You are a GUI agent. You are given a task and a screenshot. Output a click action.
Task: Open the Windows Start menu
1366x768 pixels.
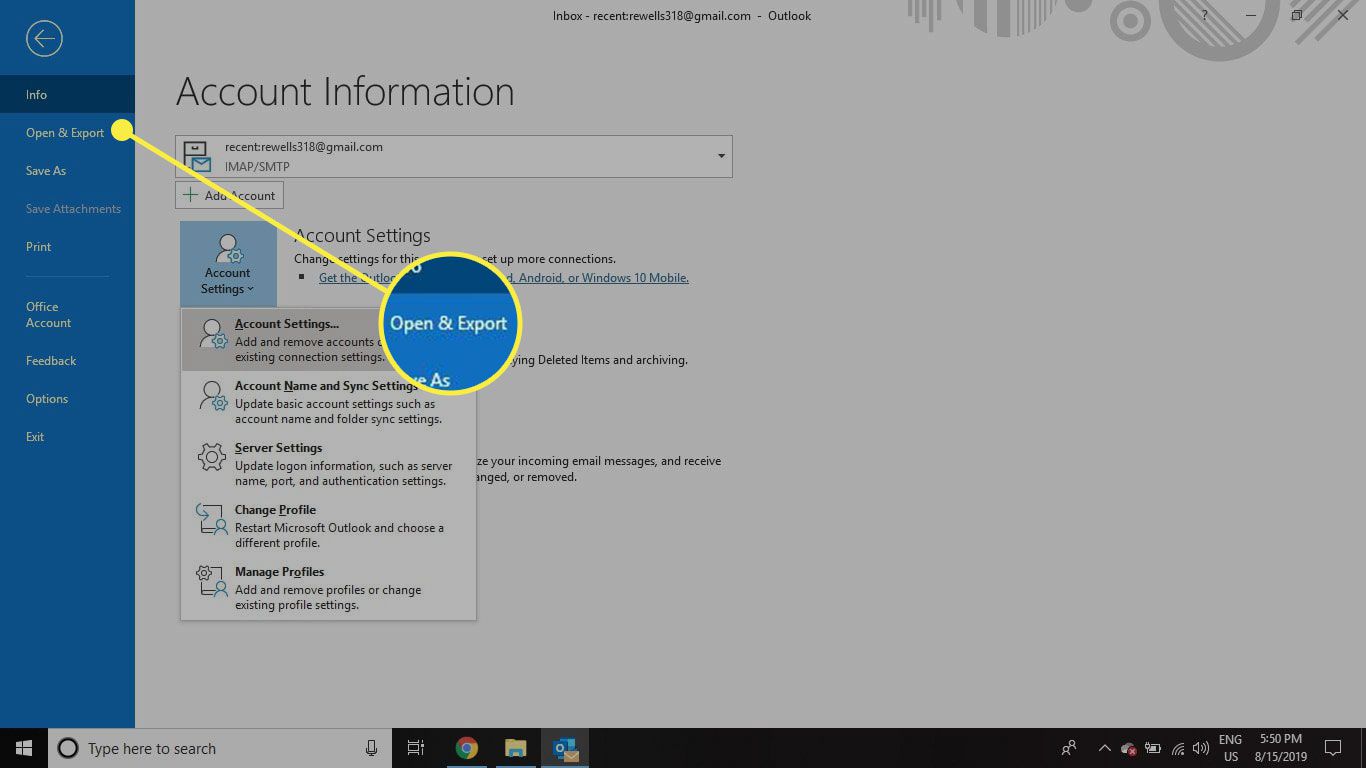tap(24, 748)
